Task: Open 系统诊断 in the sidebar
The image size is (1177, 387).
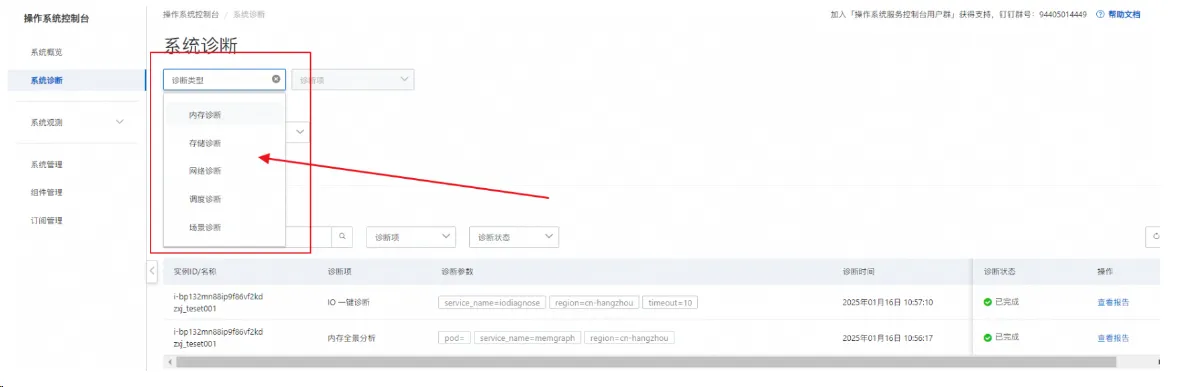Action: tap(47, 80)
